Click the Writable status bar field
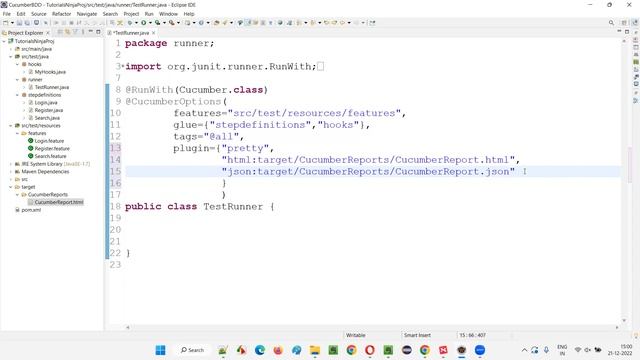This screenshot has height=360, width=640. pos(356,335)
